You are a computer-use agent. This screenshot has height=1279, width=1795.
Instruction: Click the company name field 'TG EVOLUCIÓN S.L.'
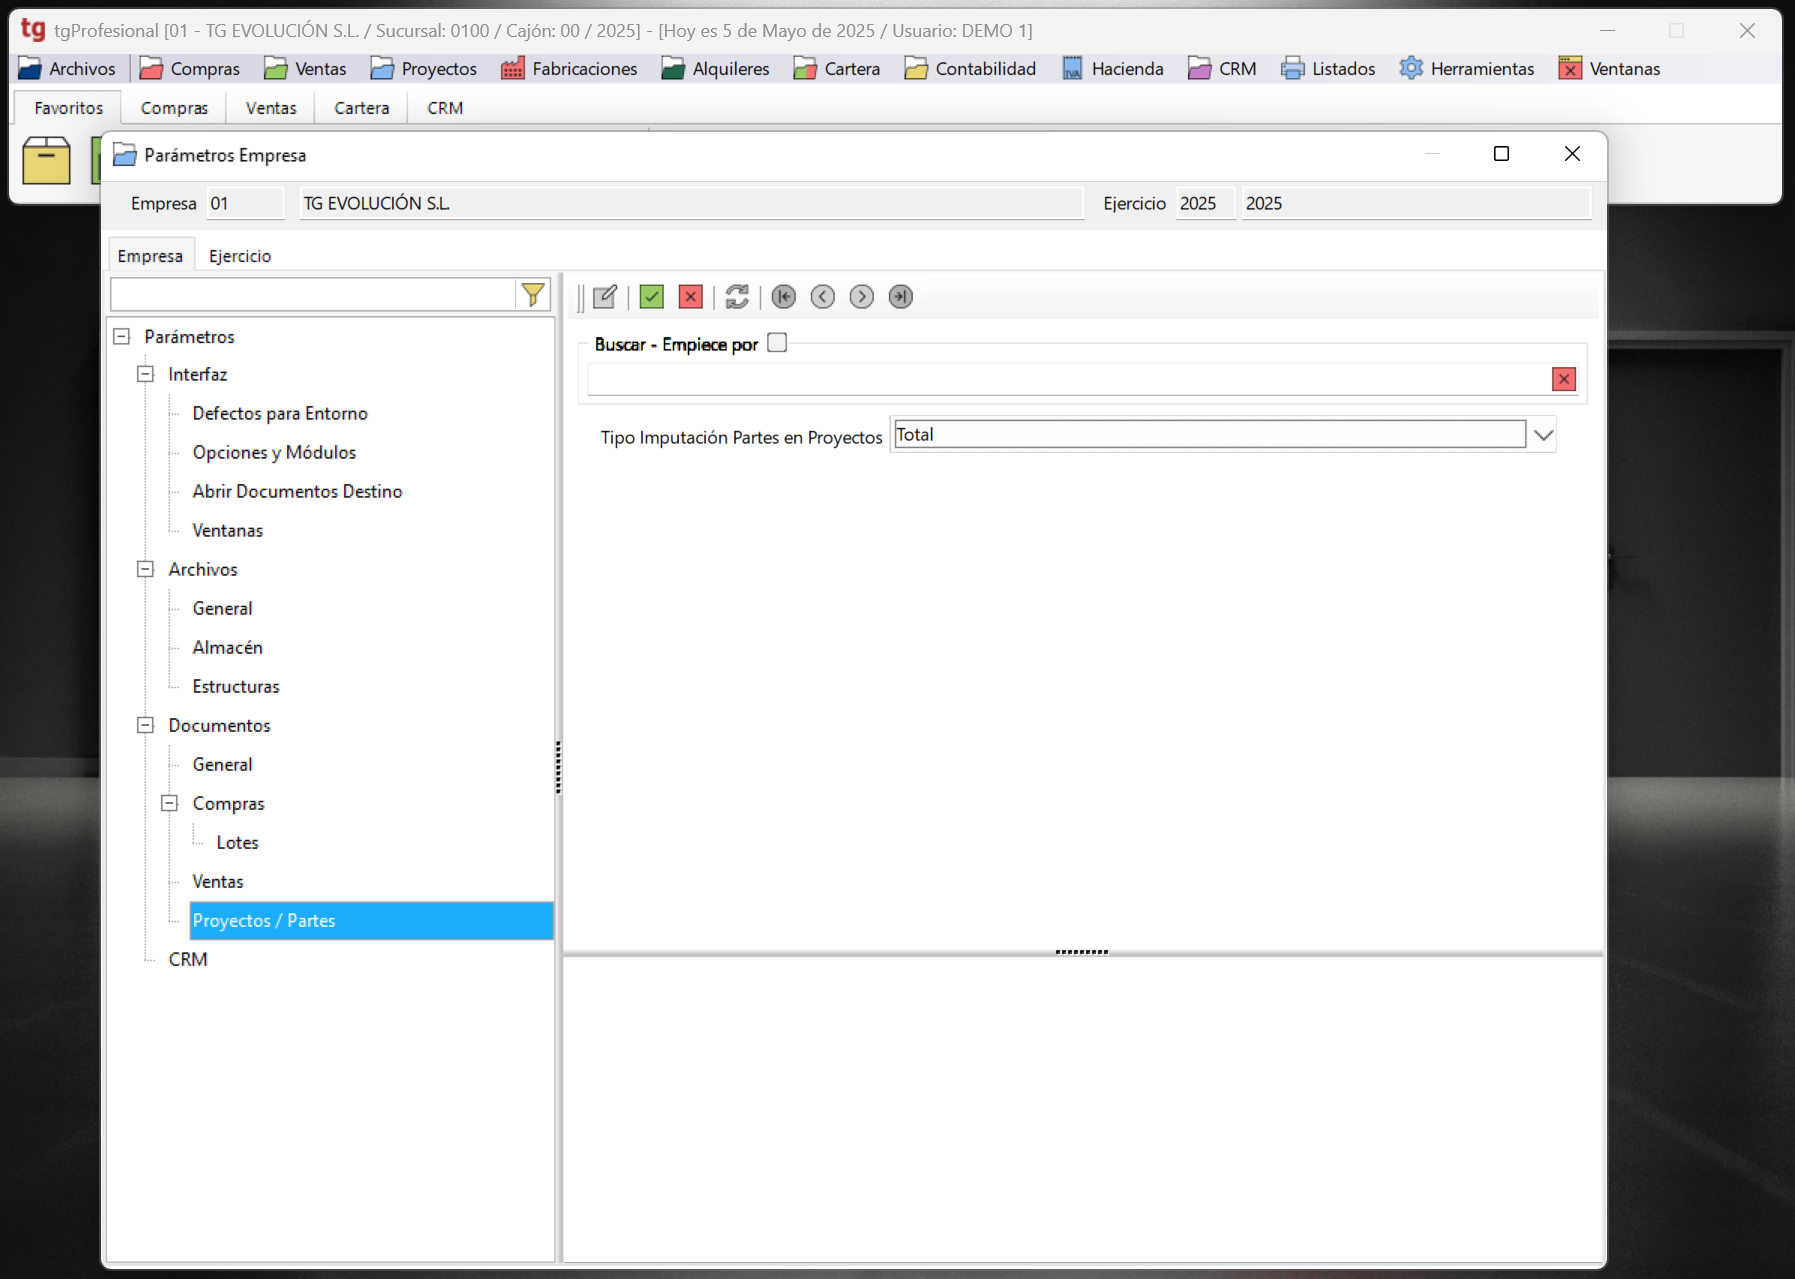coord(691,203)
